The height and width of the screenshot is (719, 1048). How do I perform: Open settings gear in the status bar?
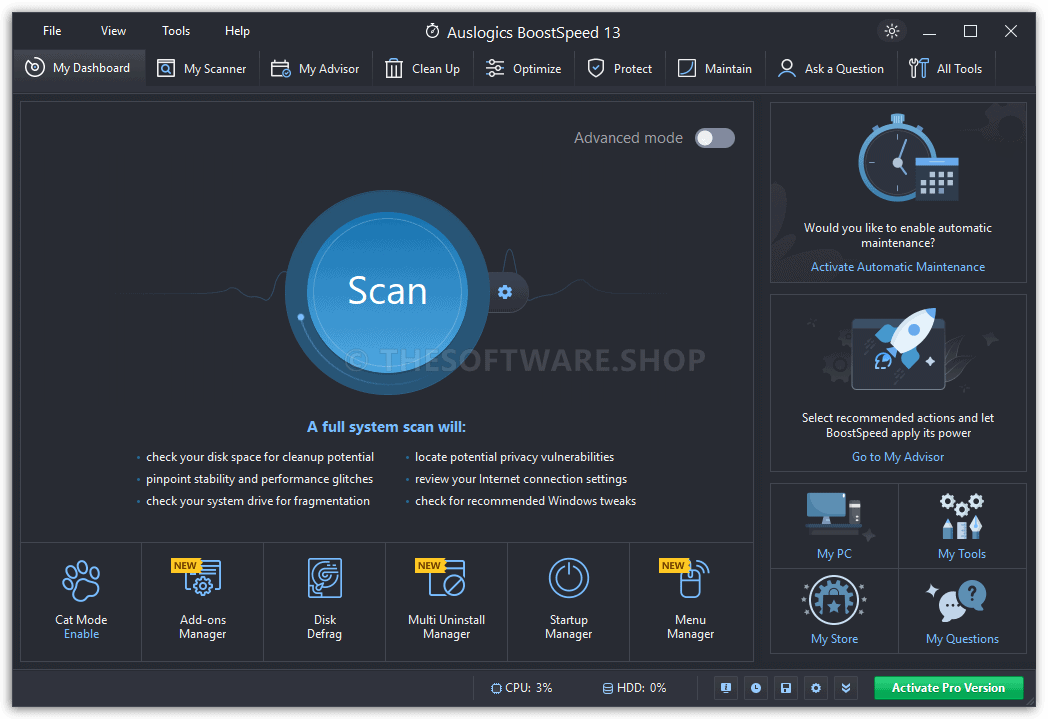coord(815,688)
